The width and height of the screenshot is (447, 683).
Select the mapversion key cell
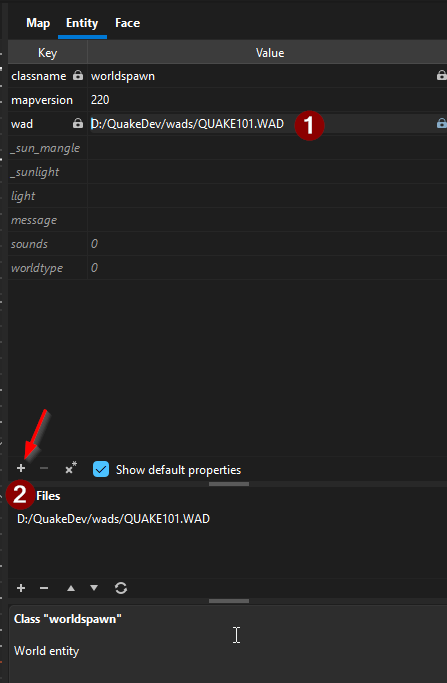47,100
